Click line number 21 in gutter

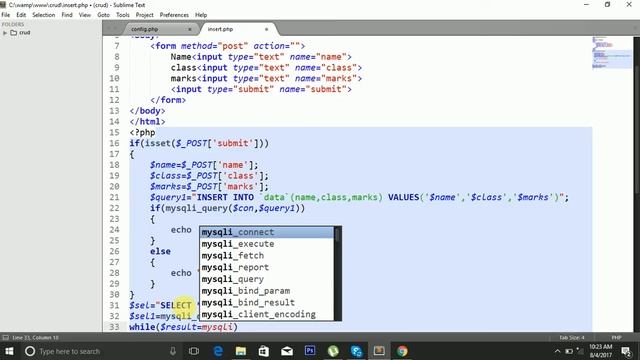tap(114, 197)
